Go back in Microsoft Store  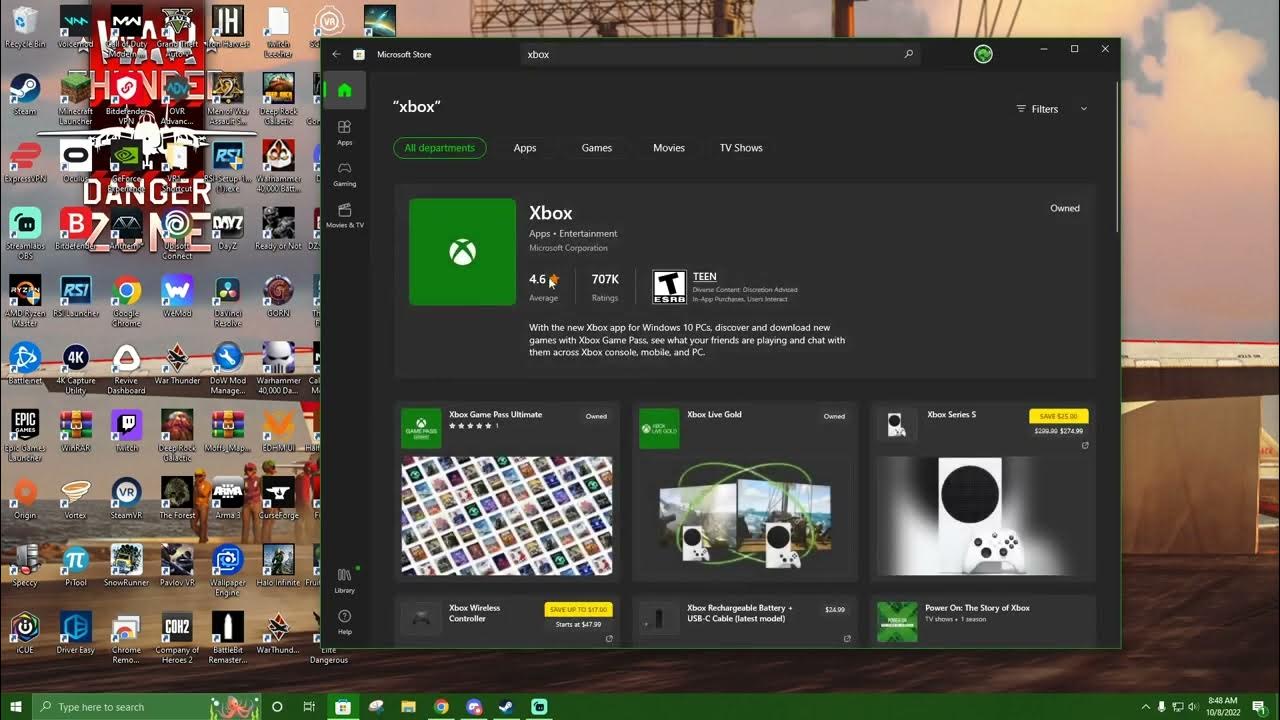coord(336,54)
